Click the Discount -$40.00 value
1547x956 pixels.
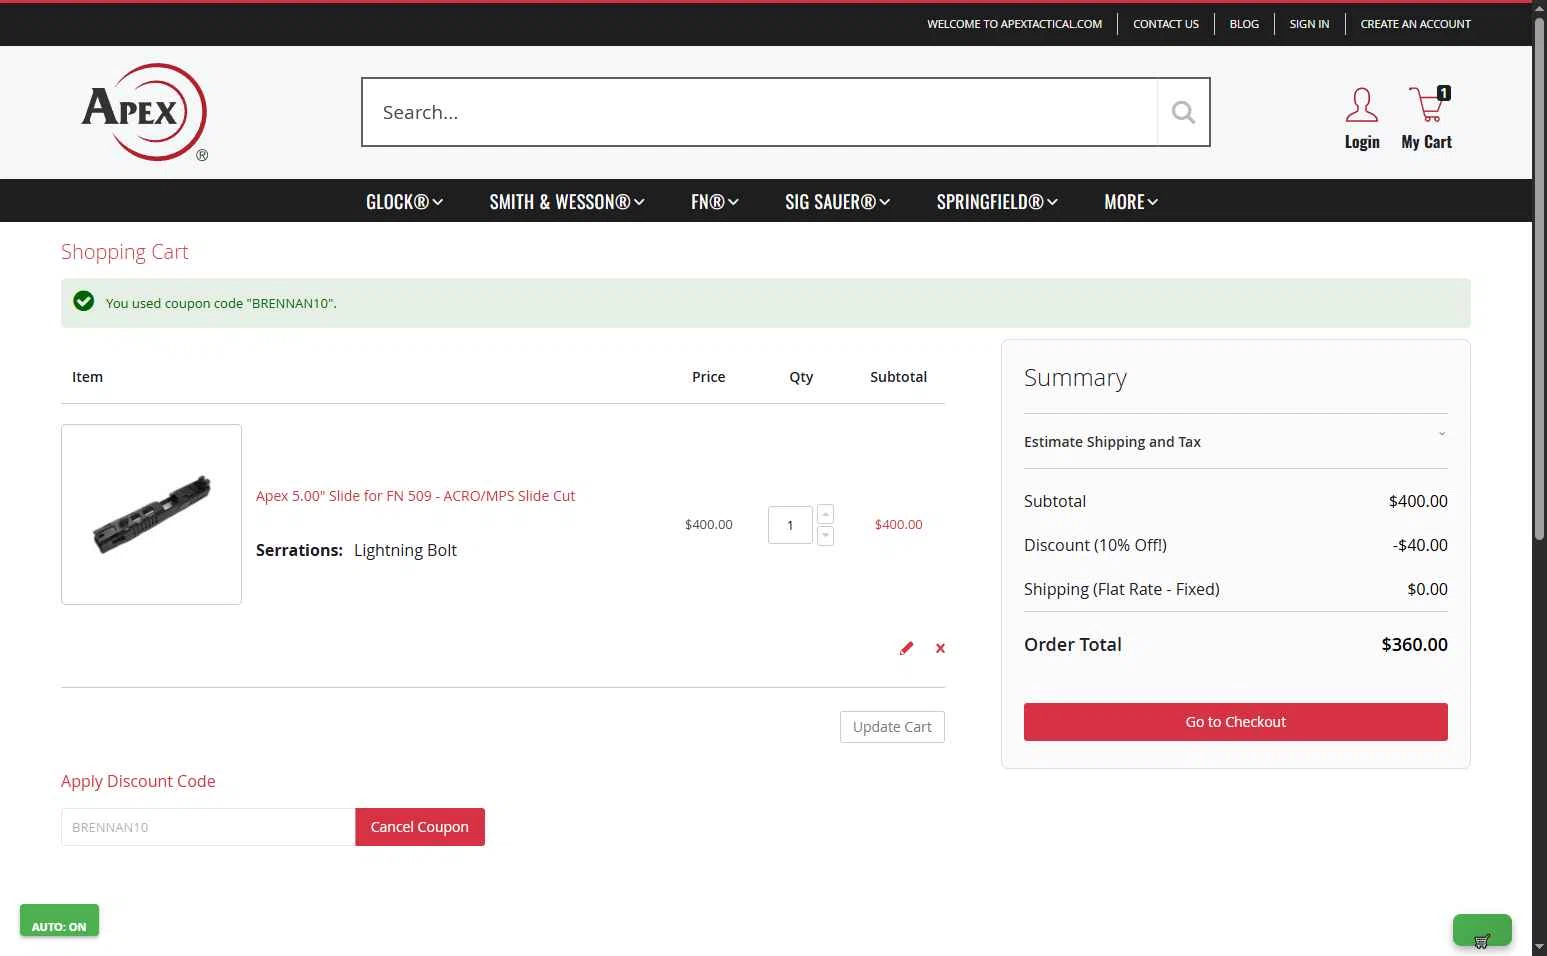pos(1420,545)
